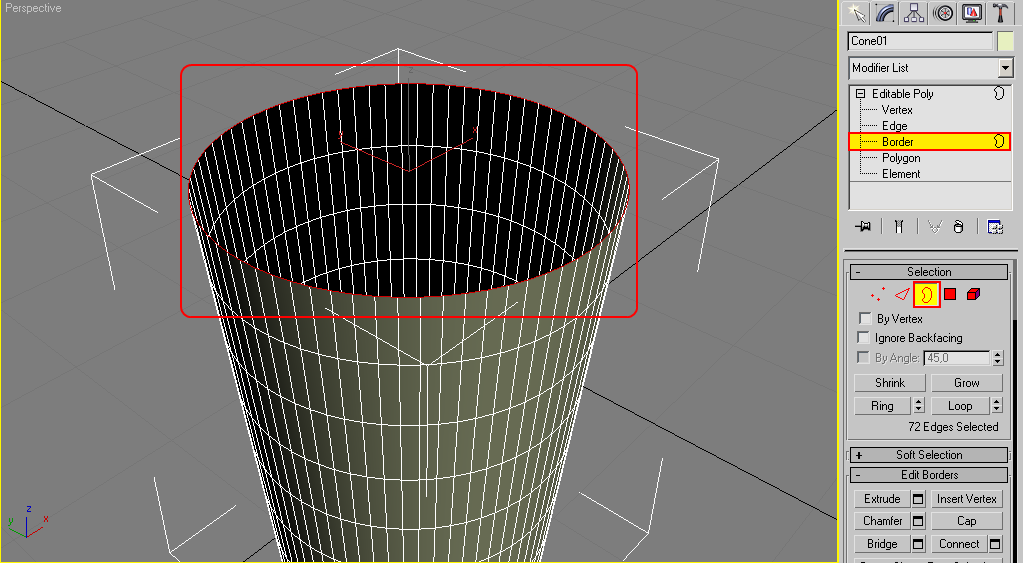Click the 72 Edges Selected status text
Screen dimensions: 1023x563
pyautogui.click(x=953, y=427)
